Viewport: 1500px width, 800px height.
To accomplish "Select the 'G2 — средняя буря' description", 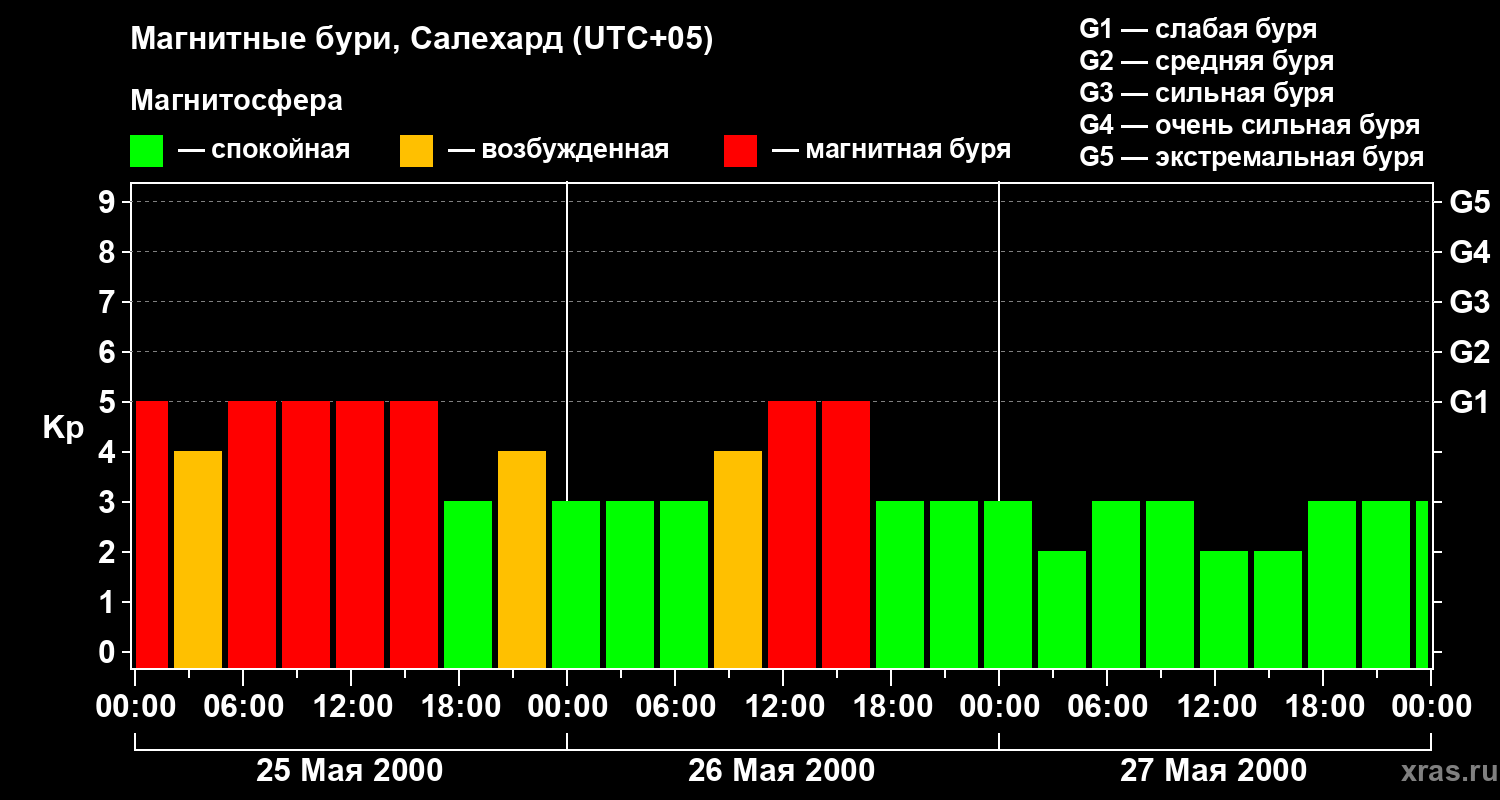I will 1207,61.
